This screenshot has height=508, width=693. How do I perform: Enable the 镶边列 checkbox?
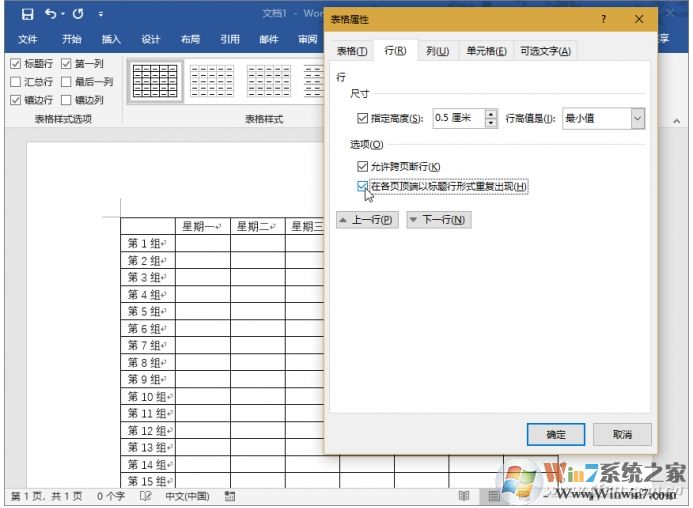(x=66, y=100)
